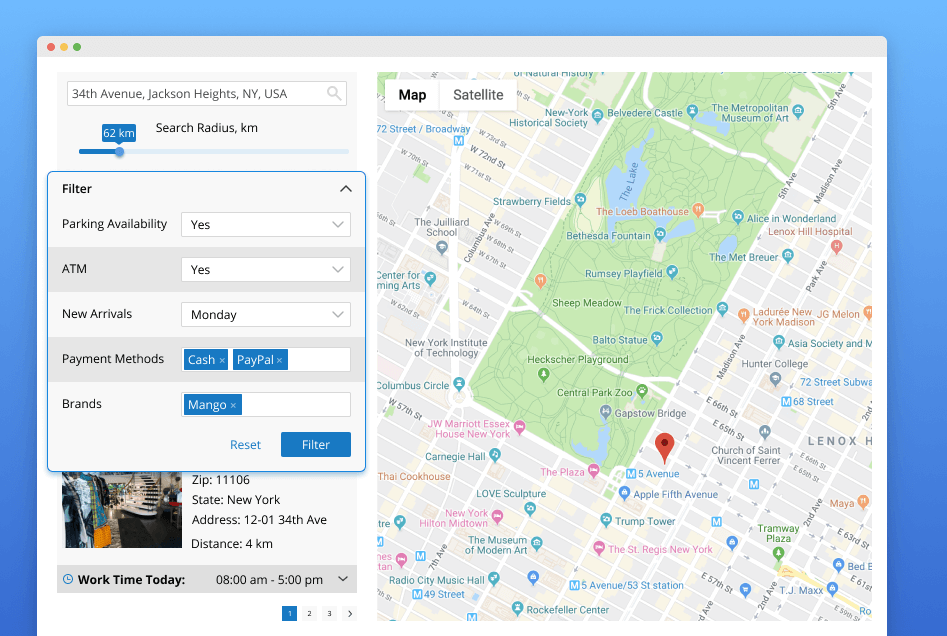Switch map to Satellite view

pyautogui.click(x=478, y=95)
